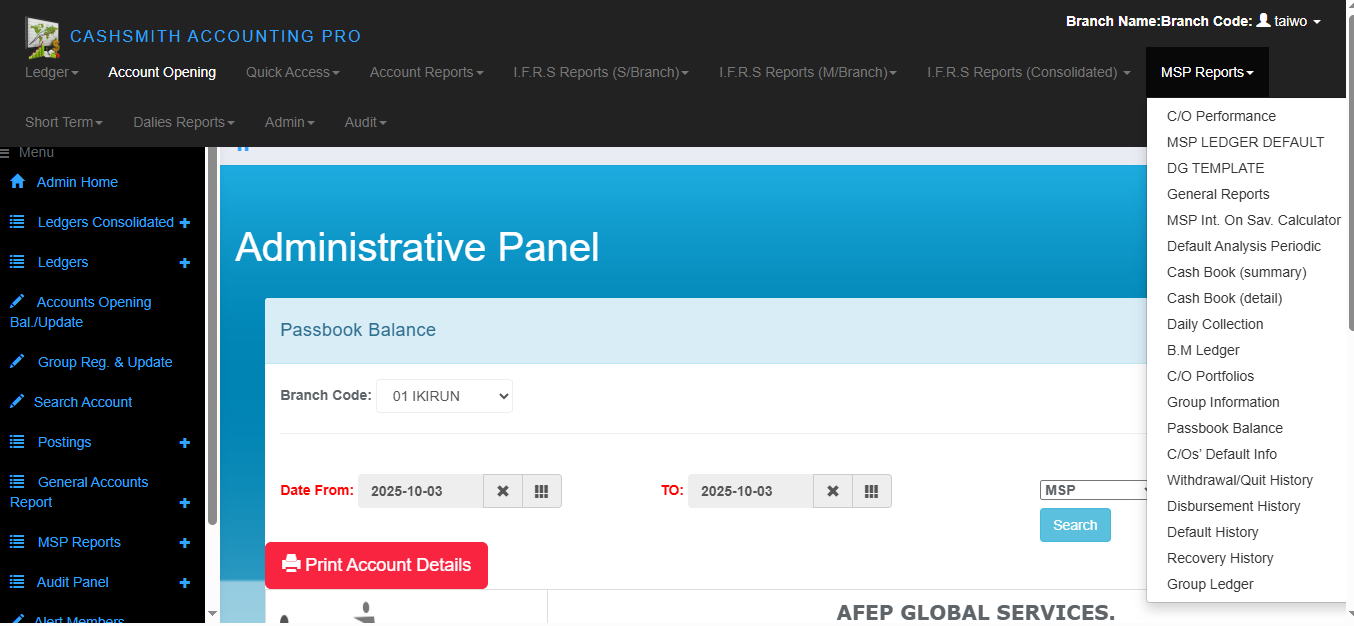Click the Admin Home house icon
This screenshot has width=1354, height=626.
coord(17,182)
